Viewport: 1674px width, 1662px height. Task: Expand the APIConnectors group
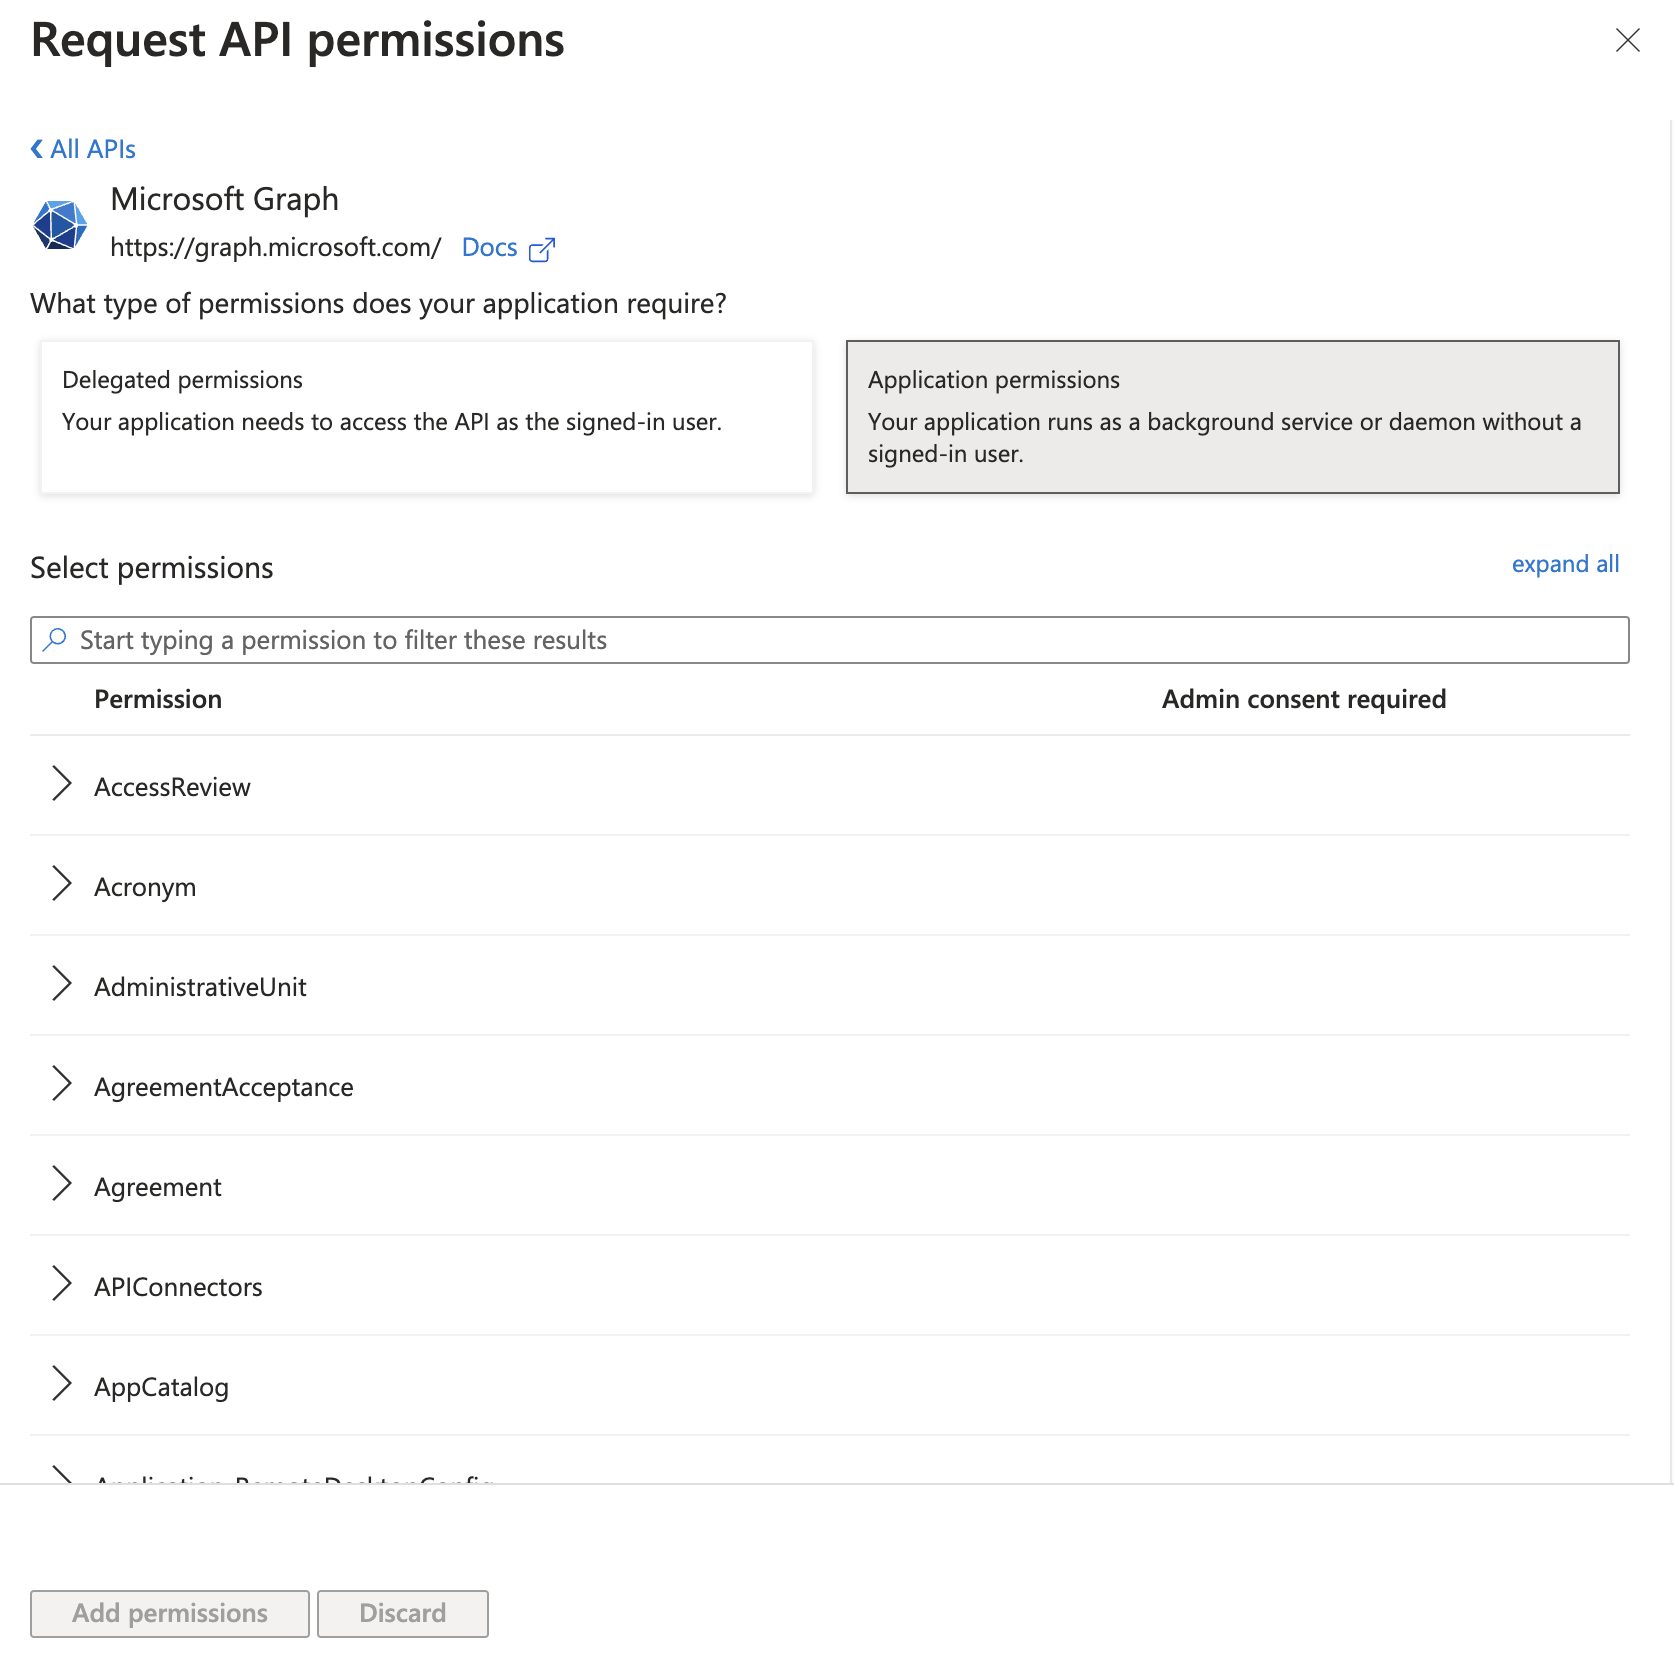(62, 1286)
